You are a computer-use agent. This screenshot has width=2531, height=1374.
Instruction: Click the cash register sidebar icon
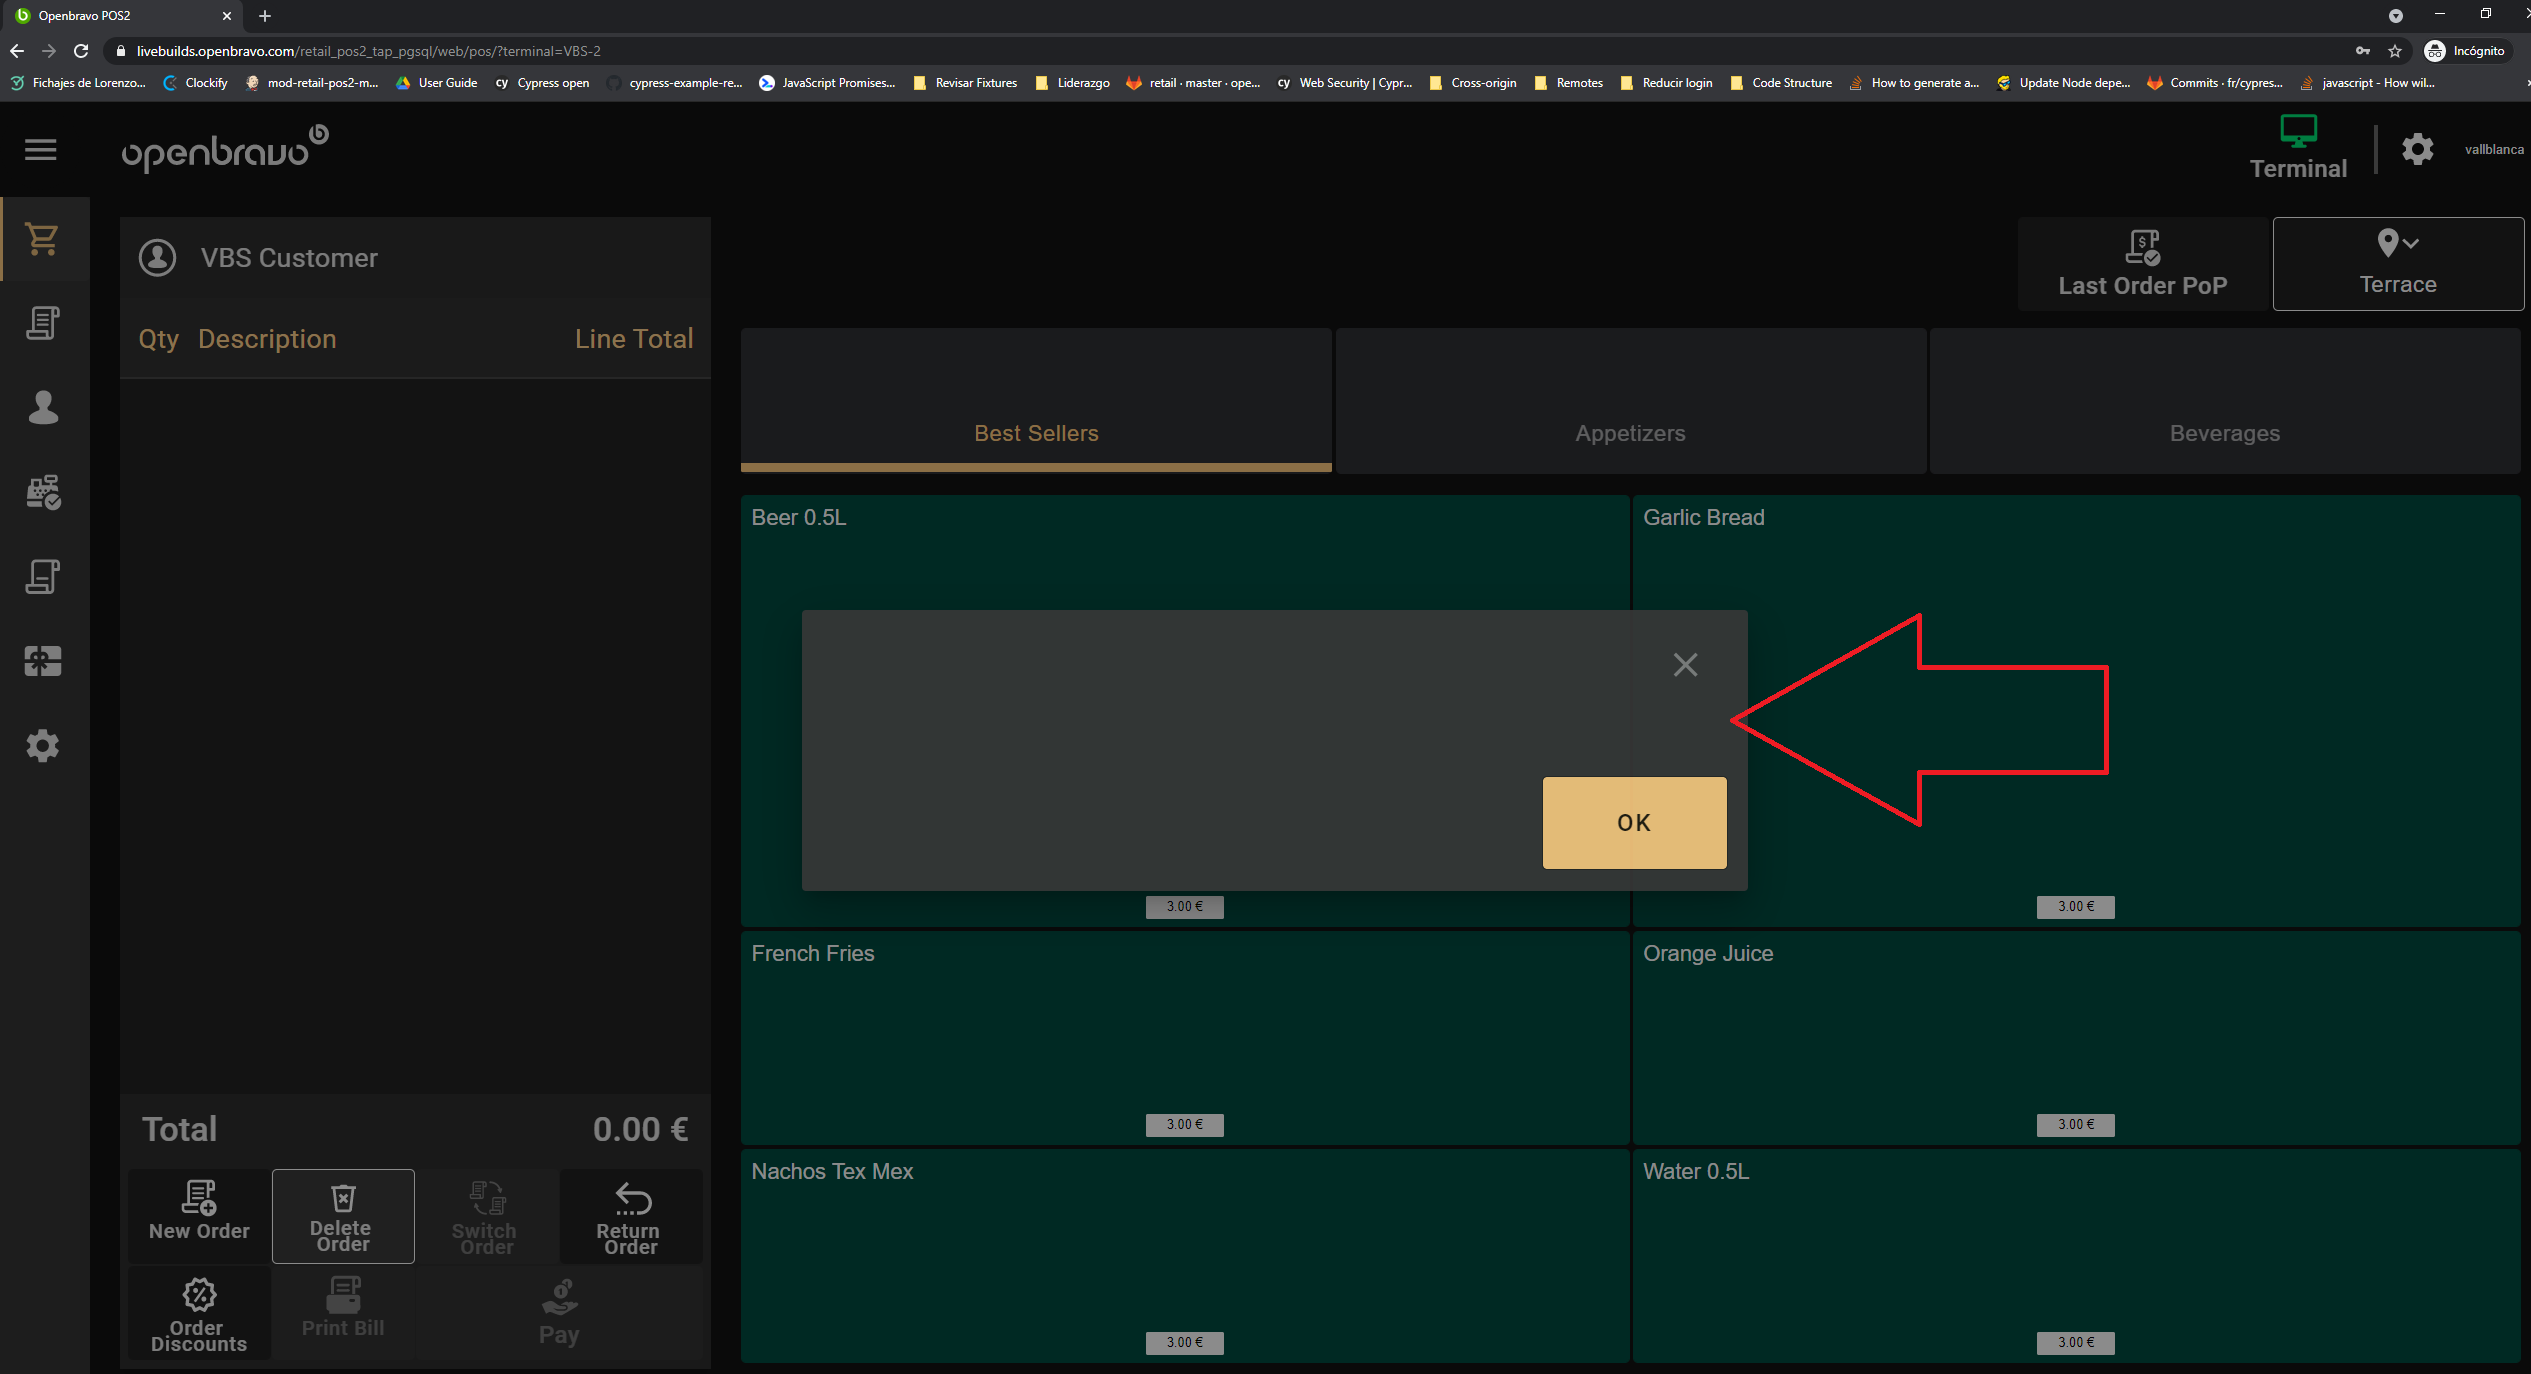tap(43, 492)
